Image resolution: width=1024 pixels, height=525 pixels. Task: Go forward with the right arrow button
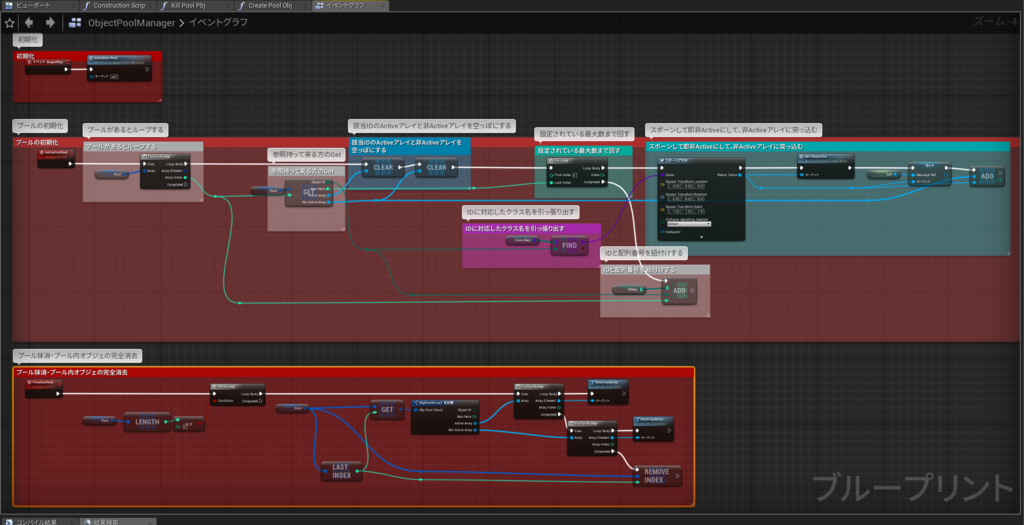pyautogui.click(x=50, y=23)
